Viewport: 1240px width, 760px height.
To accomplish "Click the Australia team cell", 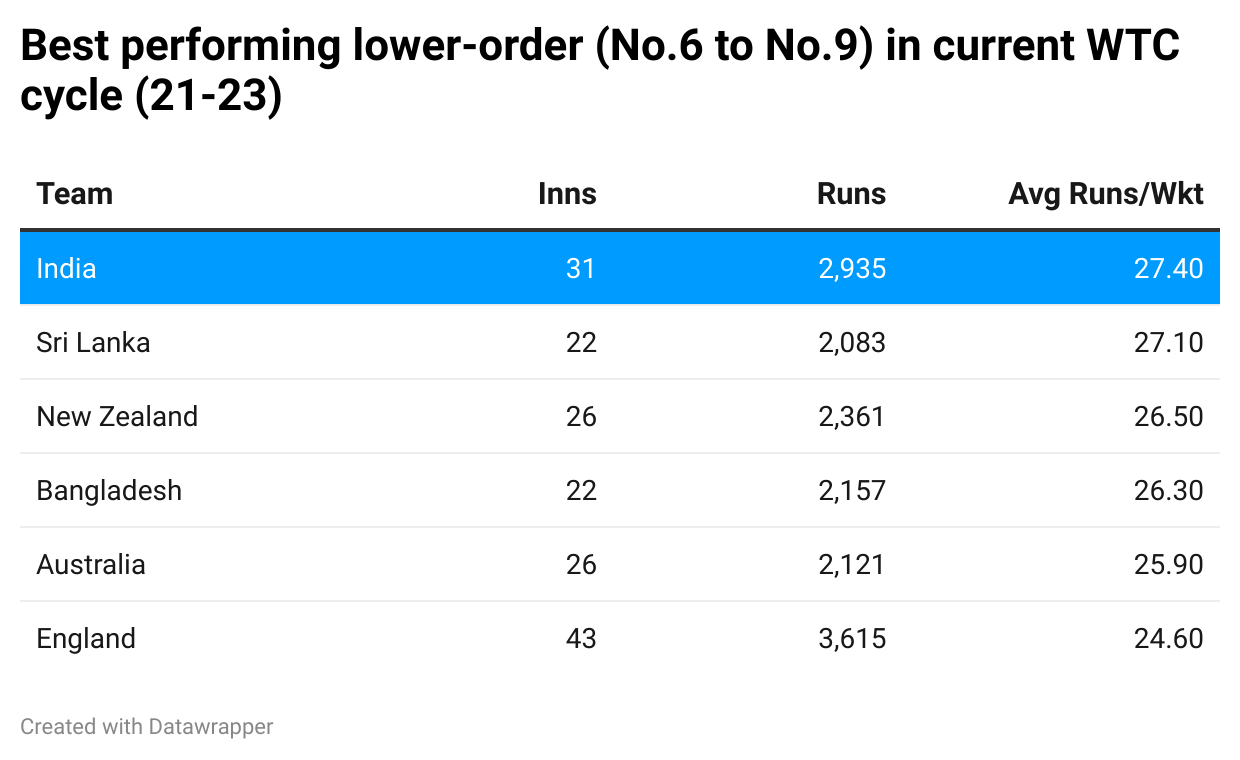I will click(x=91, y=564).
